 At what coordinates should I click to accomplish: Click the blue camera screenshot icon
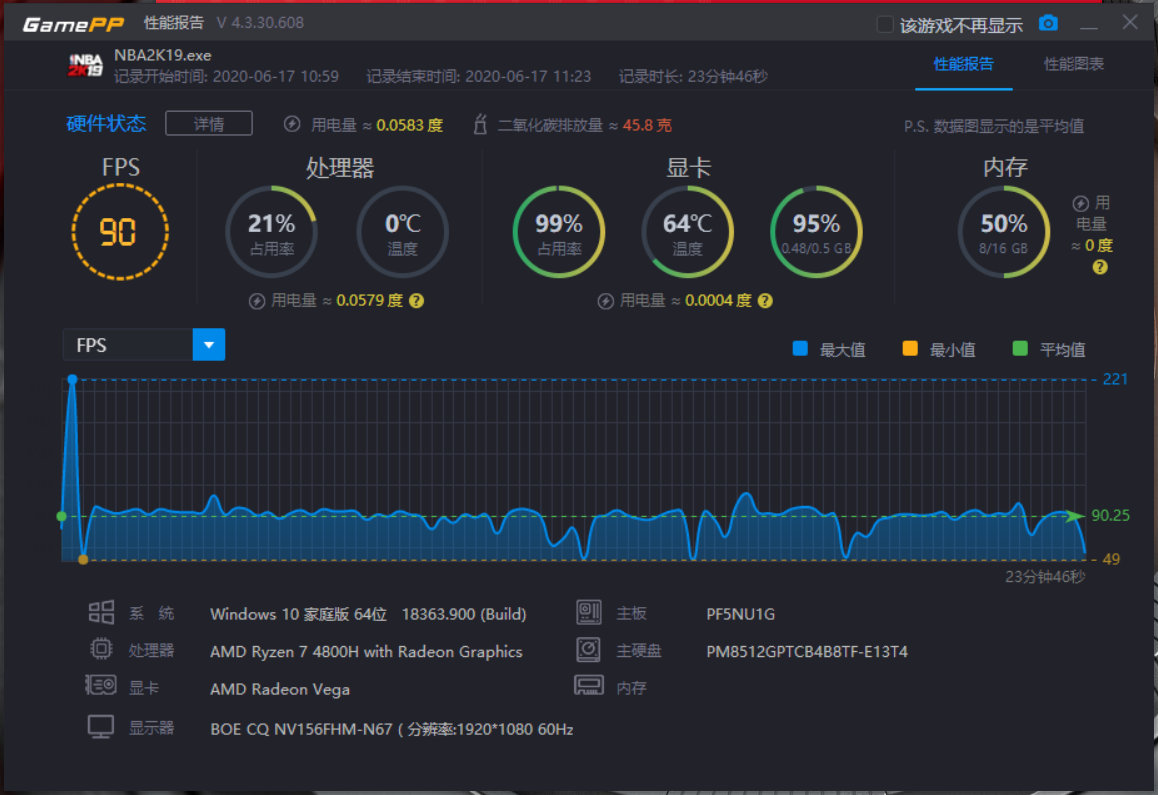click(x=1047, y=22)
